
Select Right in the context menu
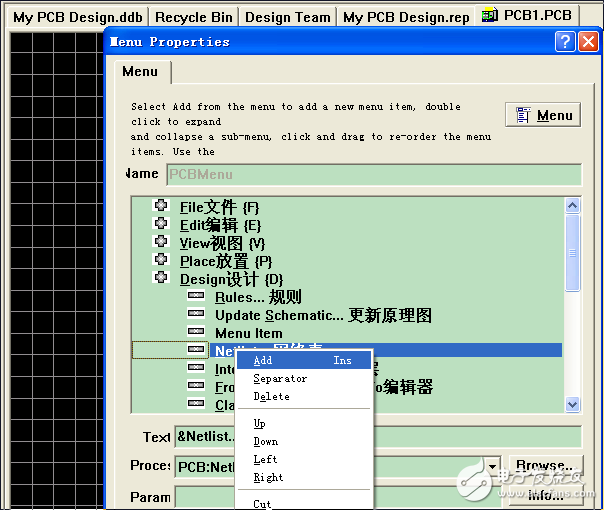[268, 477]
